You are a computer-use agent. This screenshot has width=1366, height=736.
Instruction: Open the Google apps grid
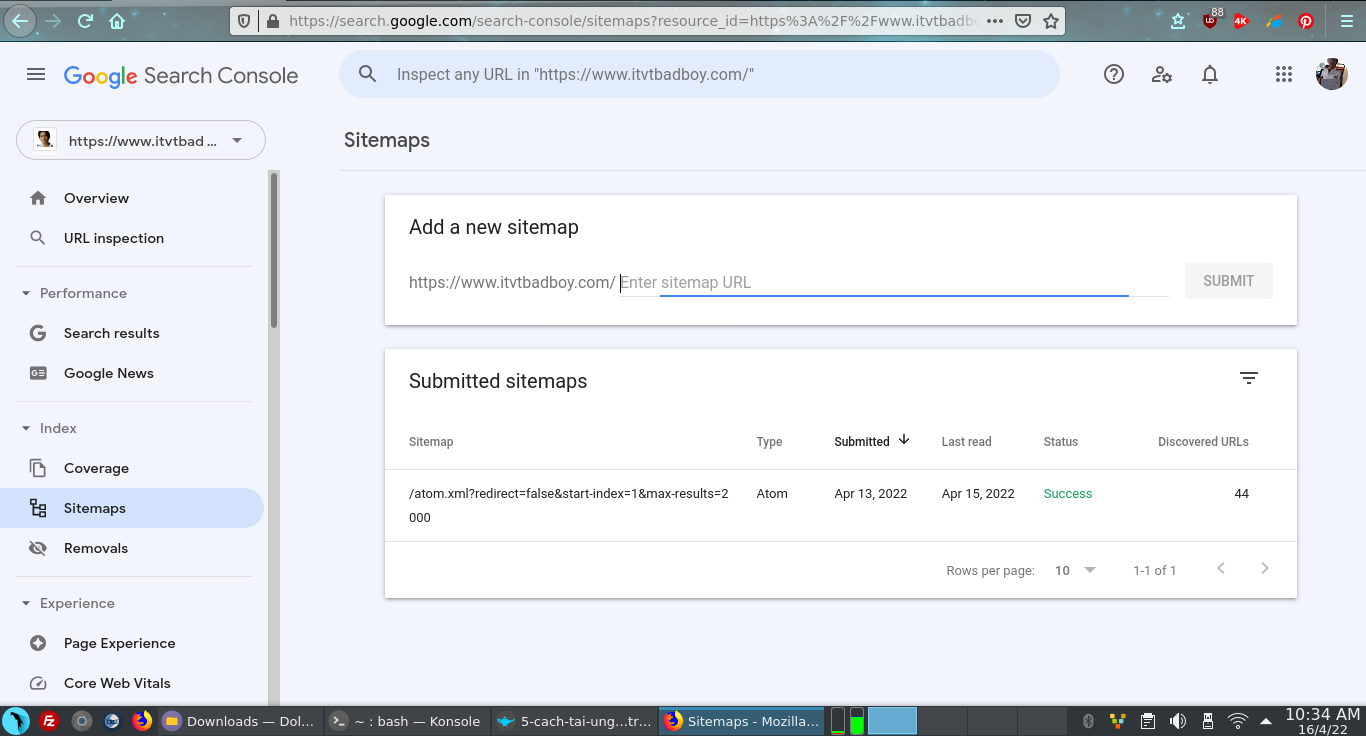click(1284, 74)
